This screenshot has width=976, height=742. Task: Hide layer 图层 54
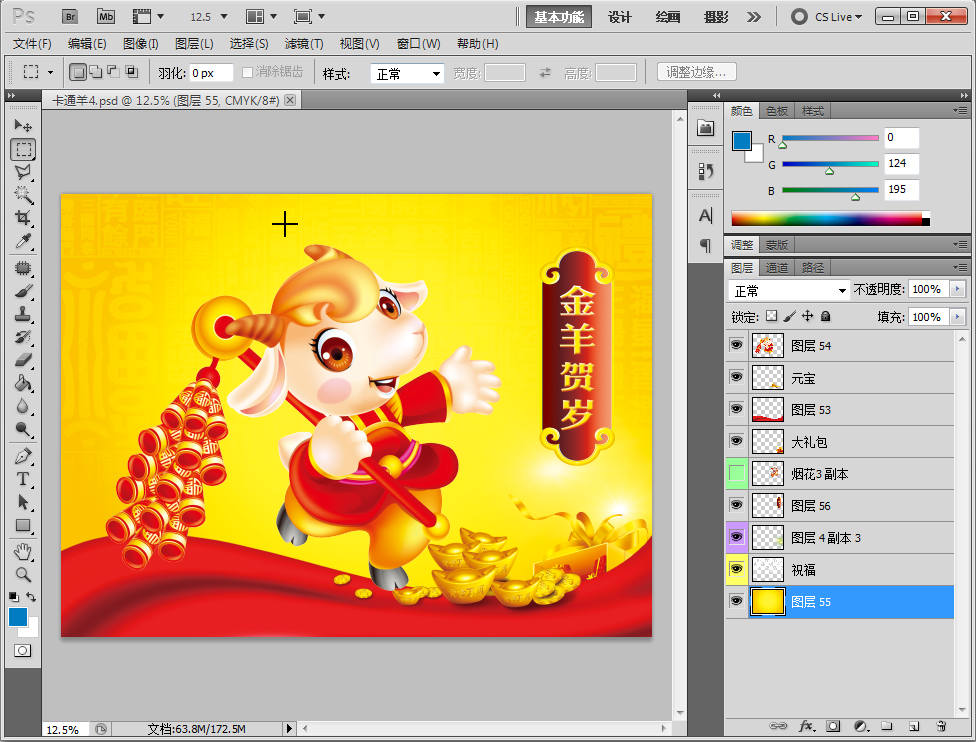pyautogui.click(x=737, y=345)
